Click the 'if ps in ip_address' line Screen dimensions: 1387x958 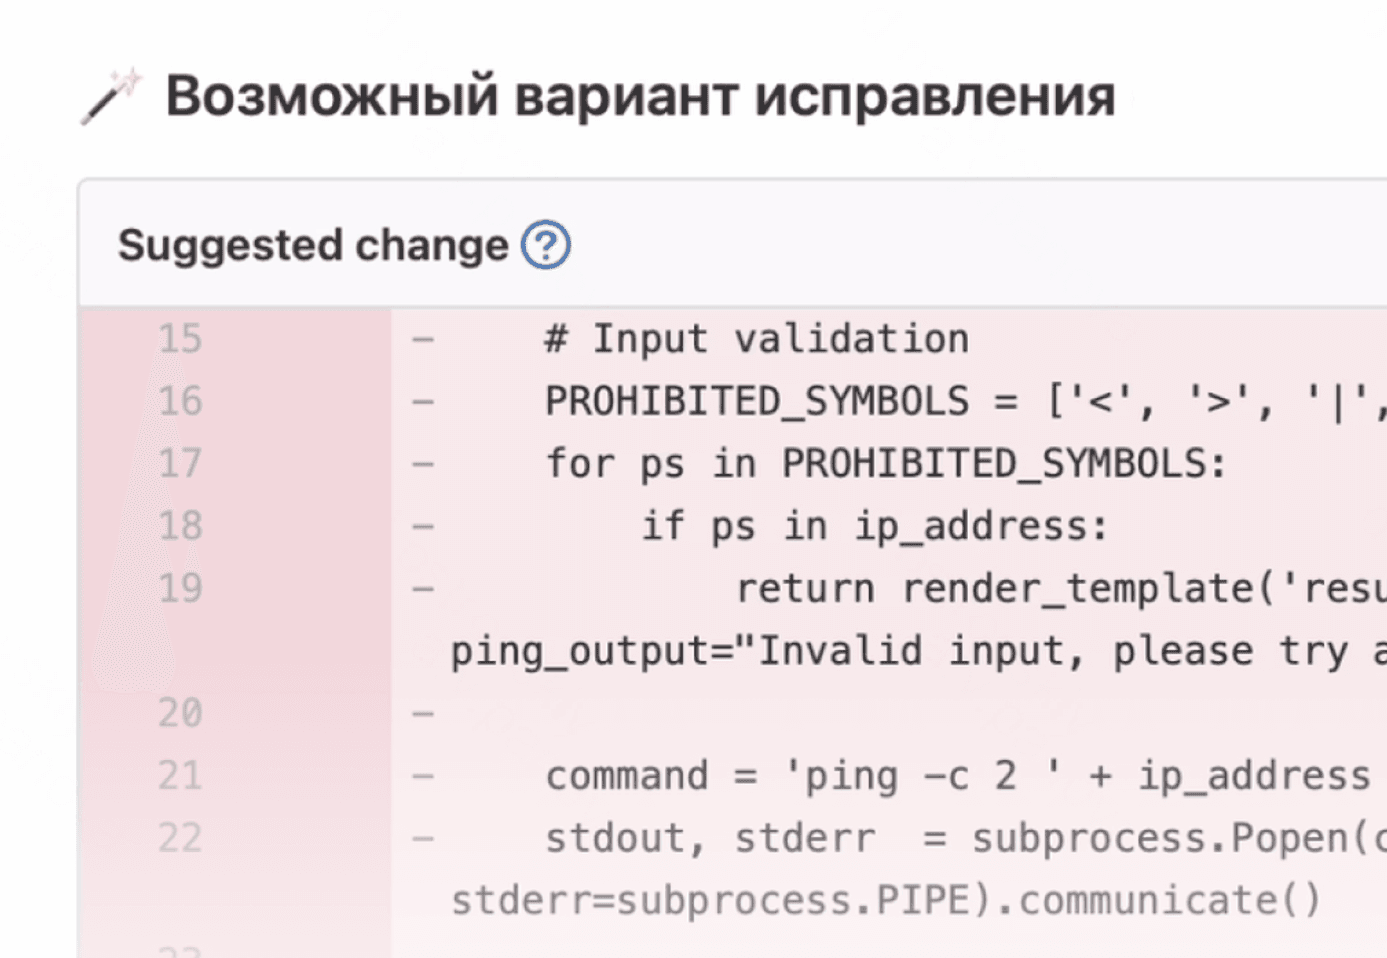click(875, 526)
